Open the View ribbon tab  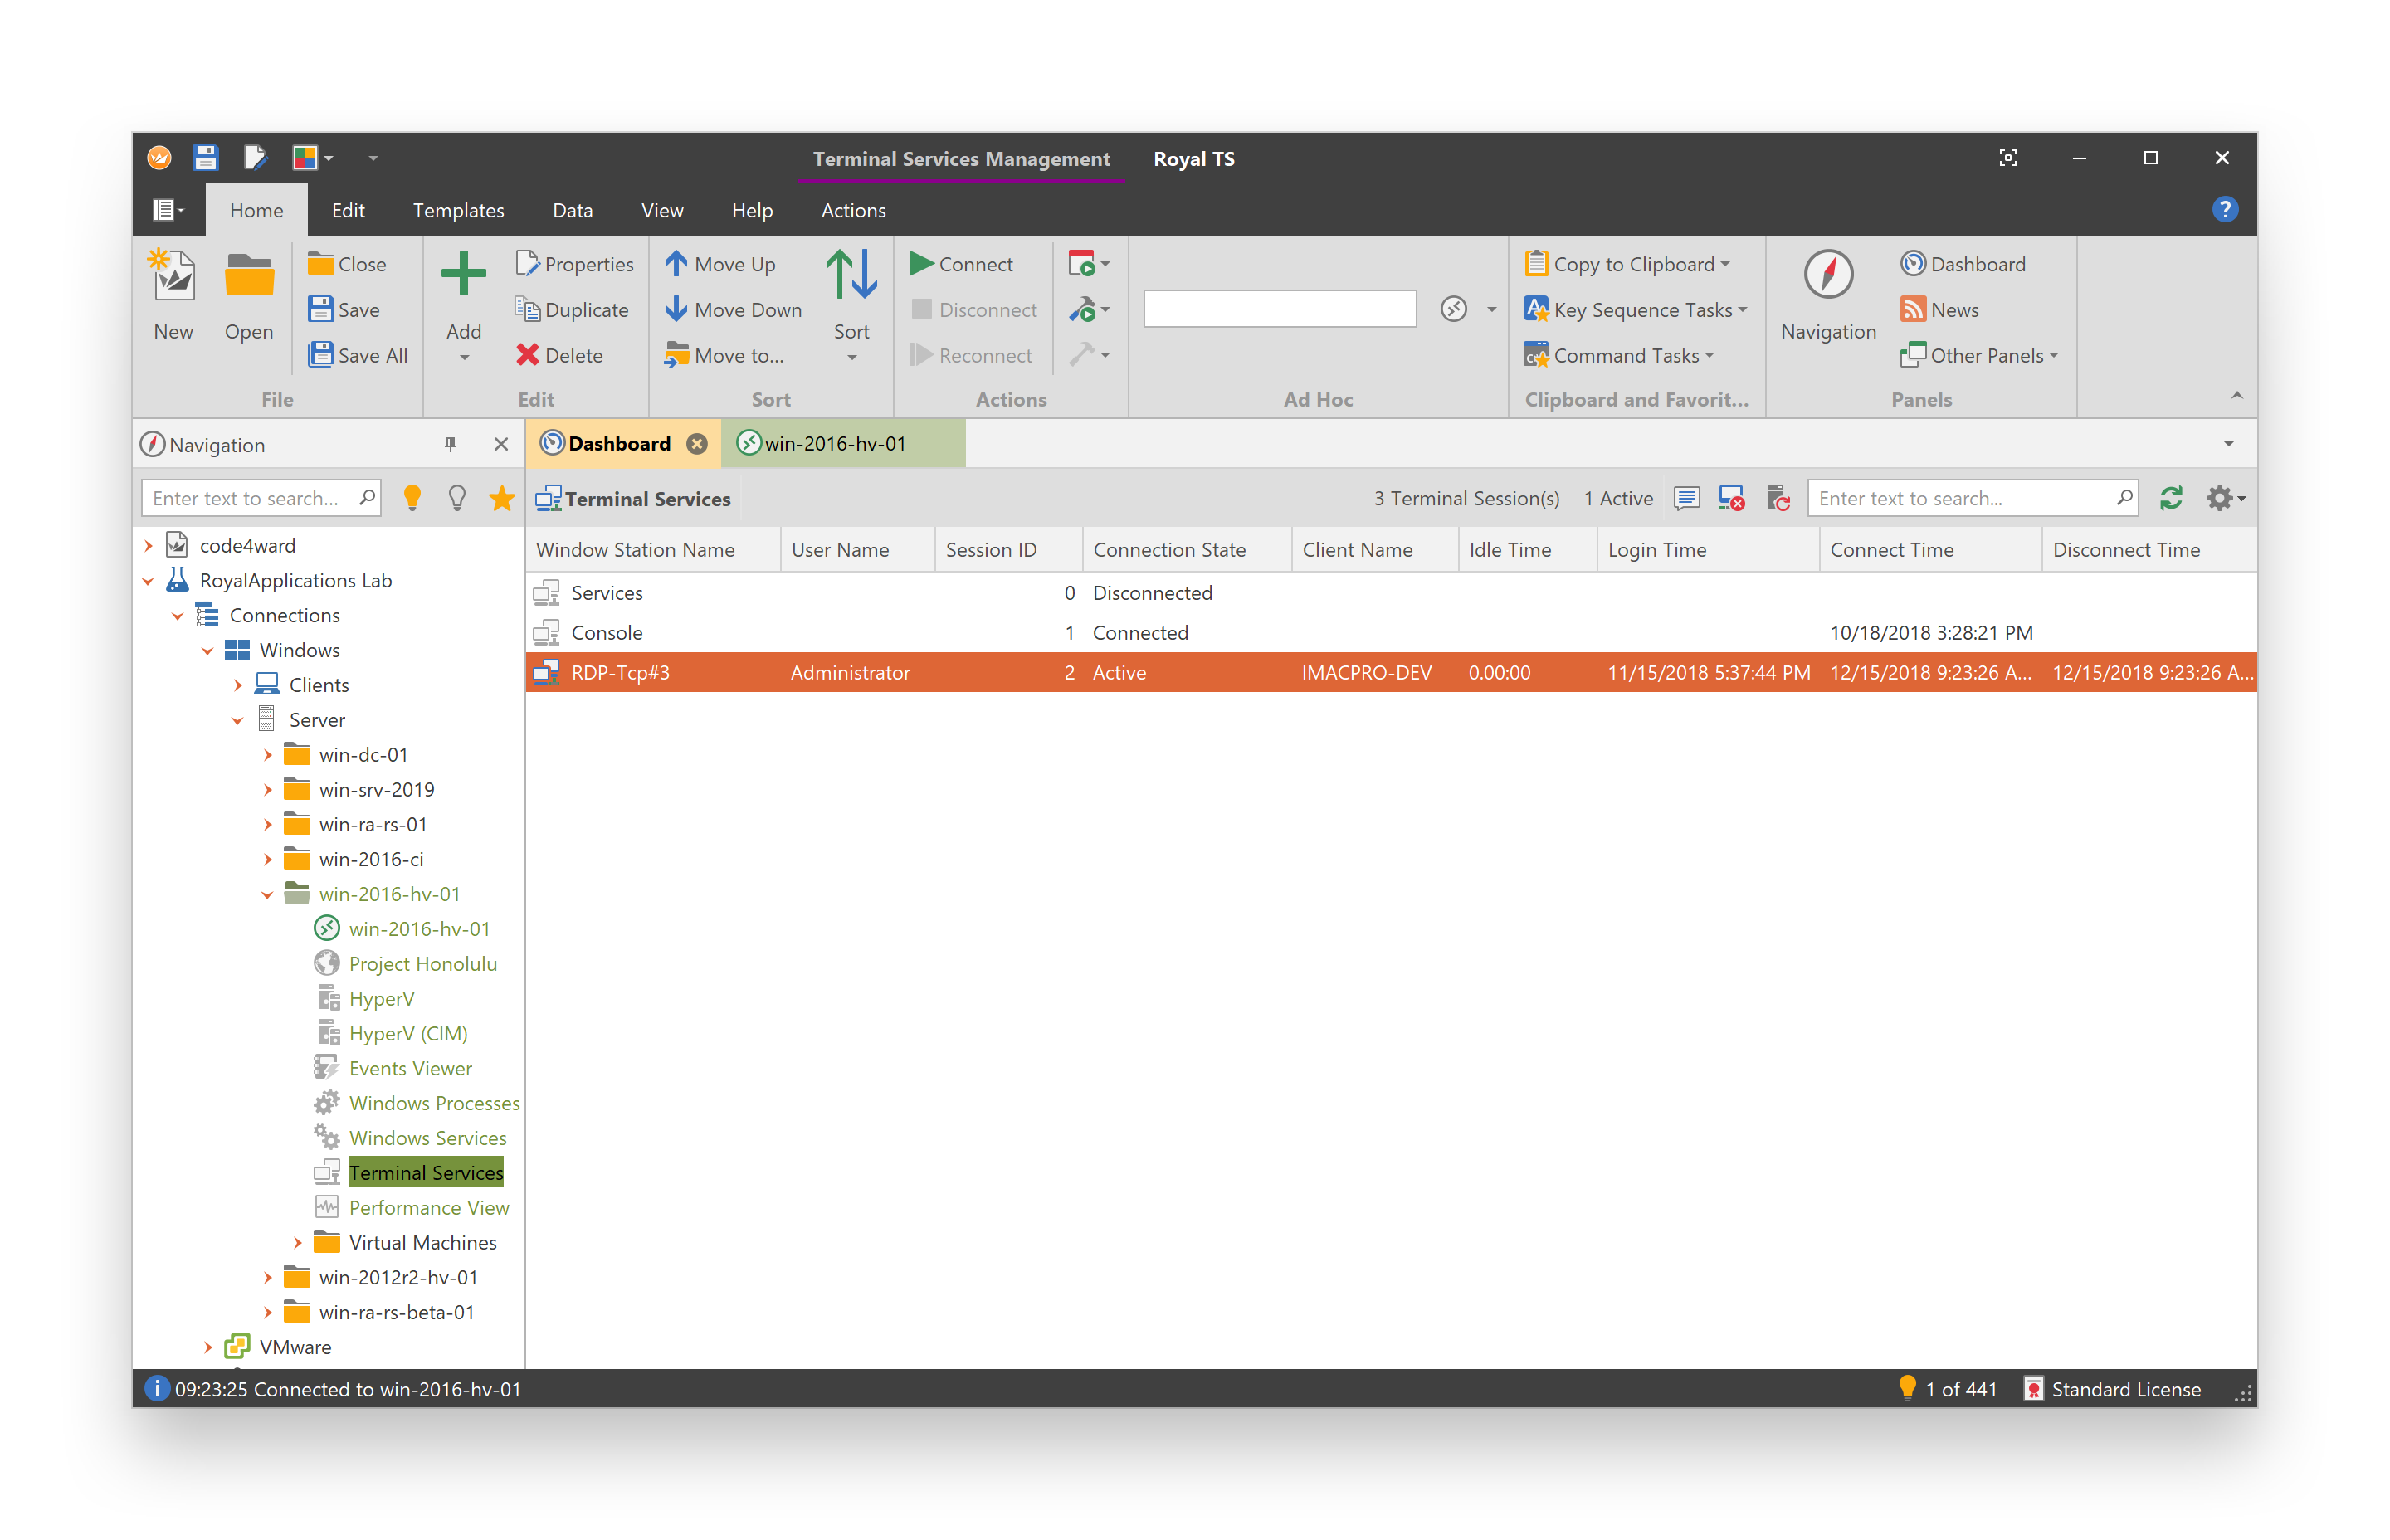(662, 210)
